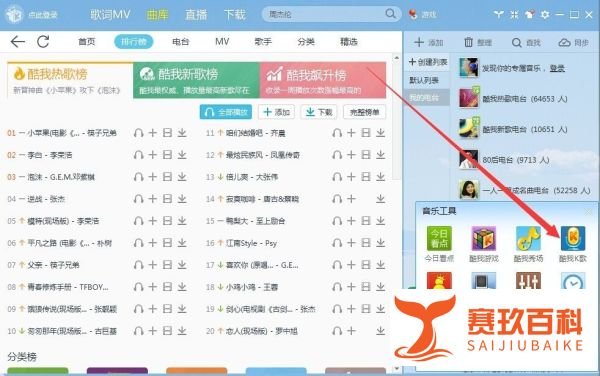Open the settings gear in the title bar

(x=545, y=15)
